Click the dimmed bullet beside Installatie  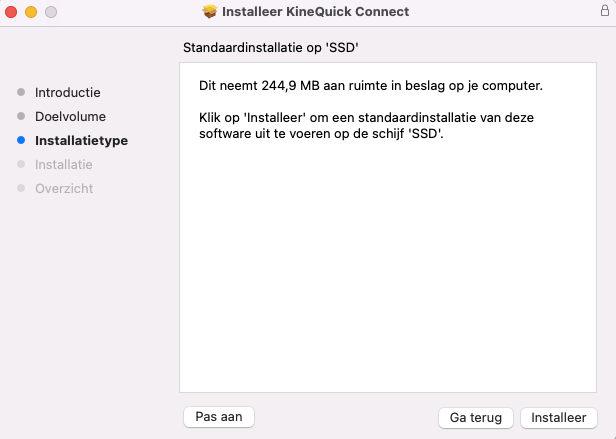click(21, 164)
